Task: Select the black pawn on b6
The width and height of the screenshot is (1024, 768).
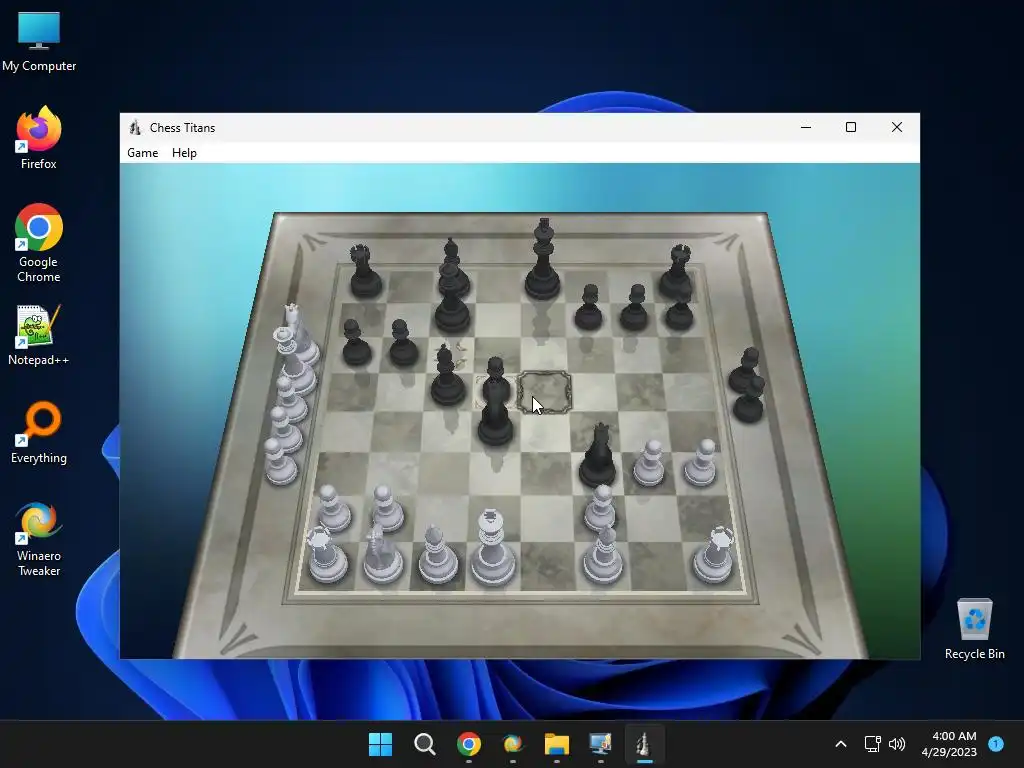Action: 403,343
